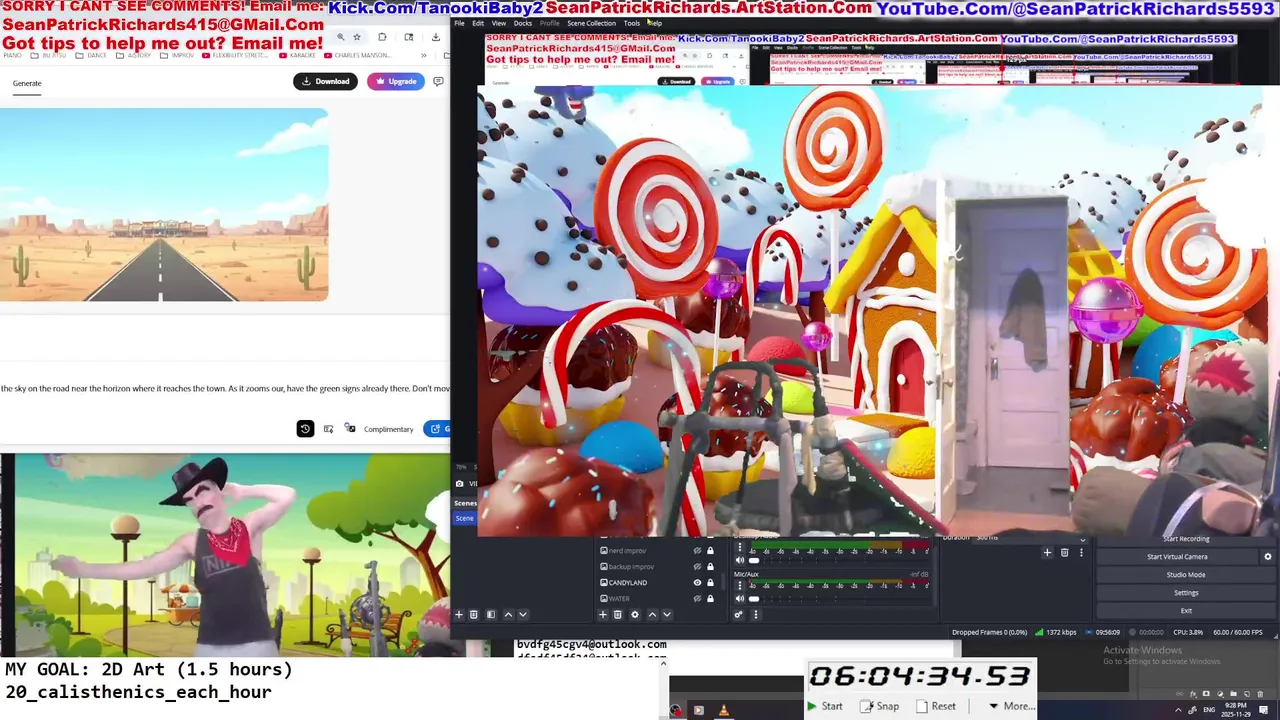This screenshot has width=1280, height=720.
Task: Move the scene down with the arrow icon
Action: (x=522, y=615)
